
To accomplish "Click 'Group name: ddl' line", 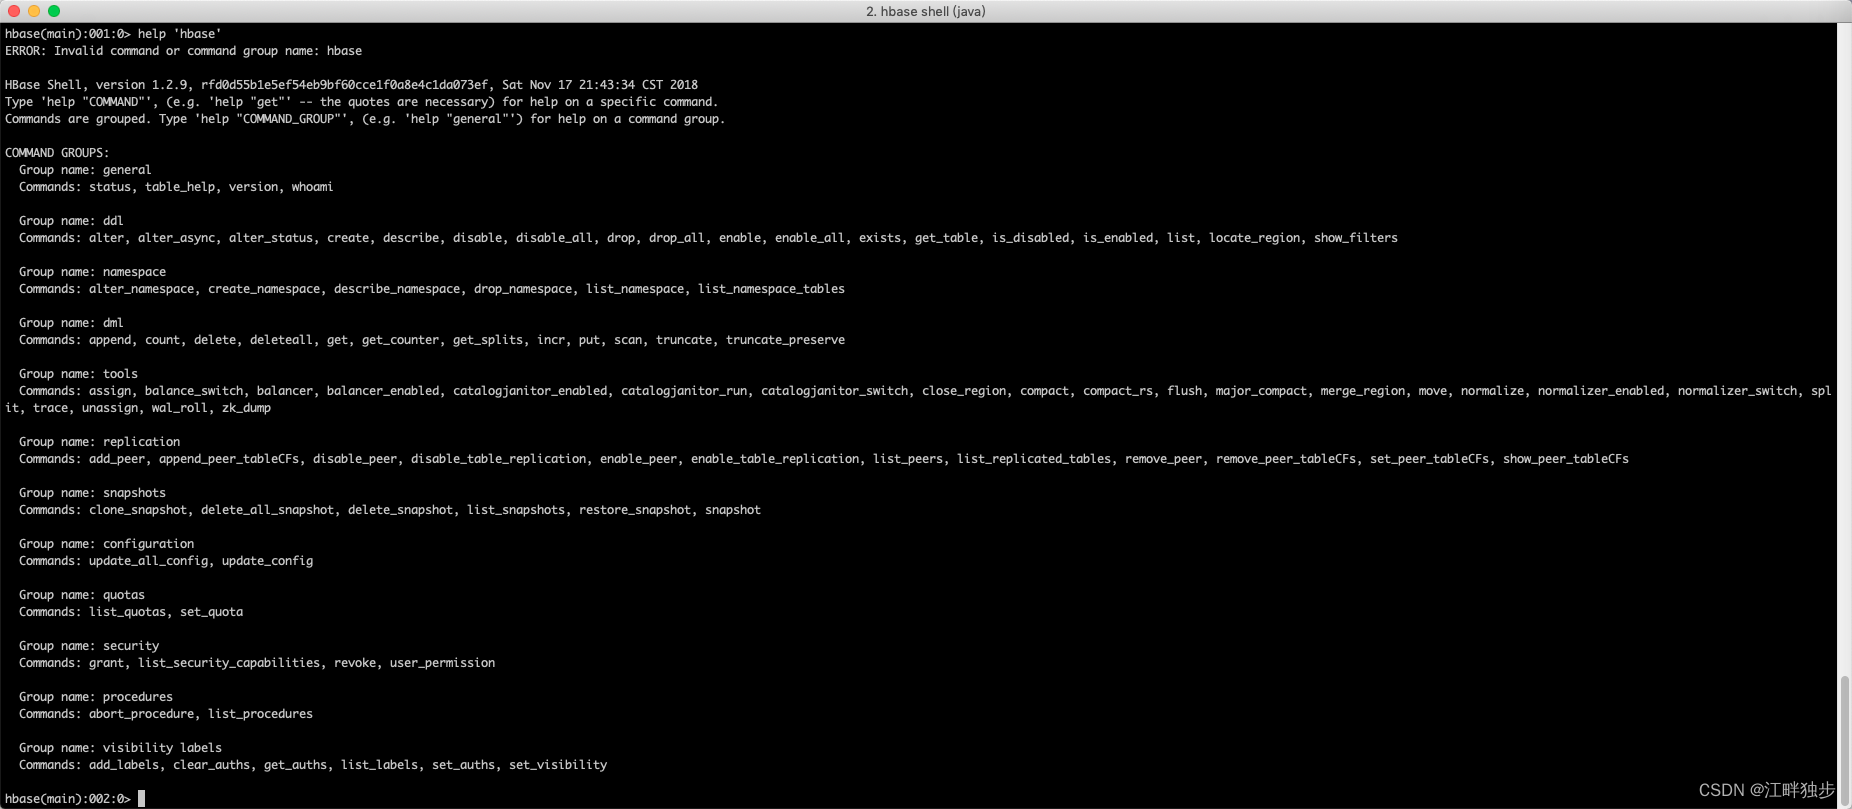I will [71, 221].
